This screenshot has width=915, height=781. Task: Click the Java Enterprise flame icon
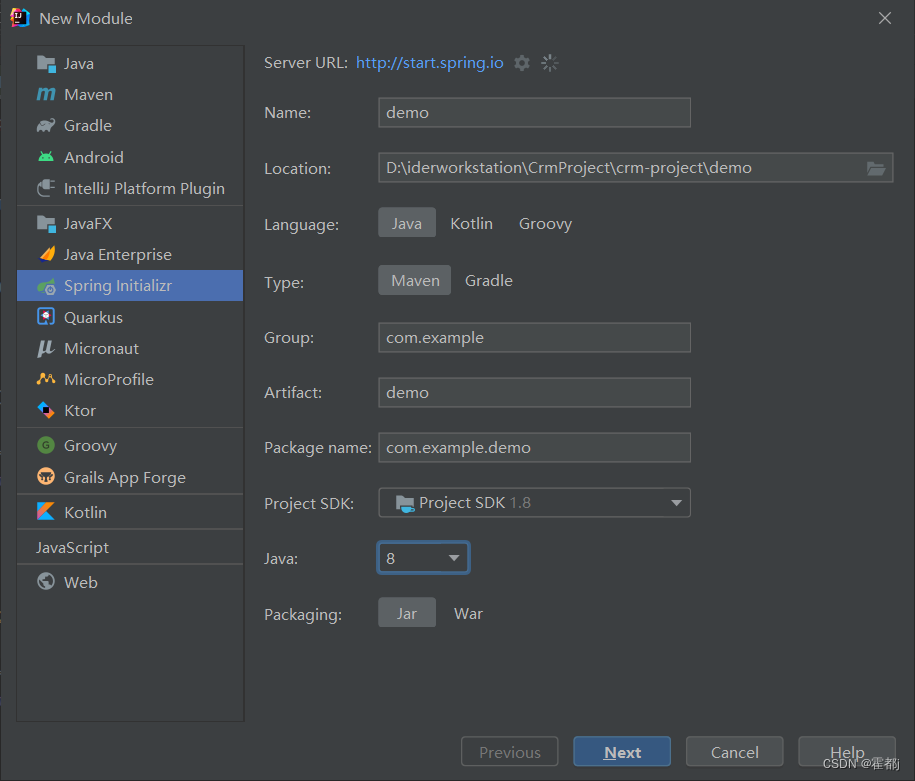pyautogui.click(x=47, y=254)
